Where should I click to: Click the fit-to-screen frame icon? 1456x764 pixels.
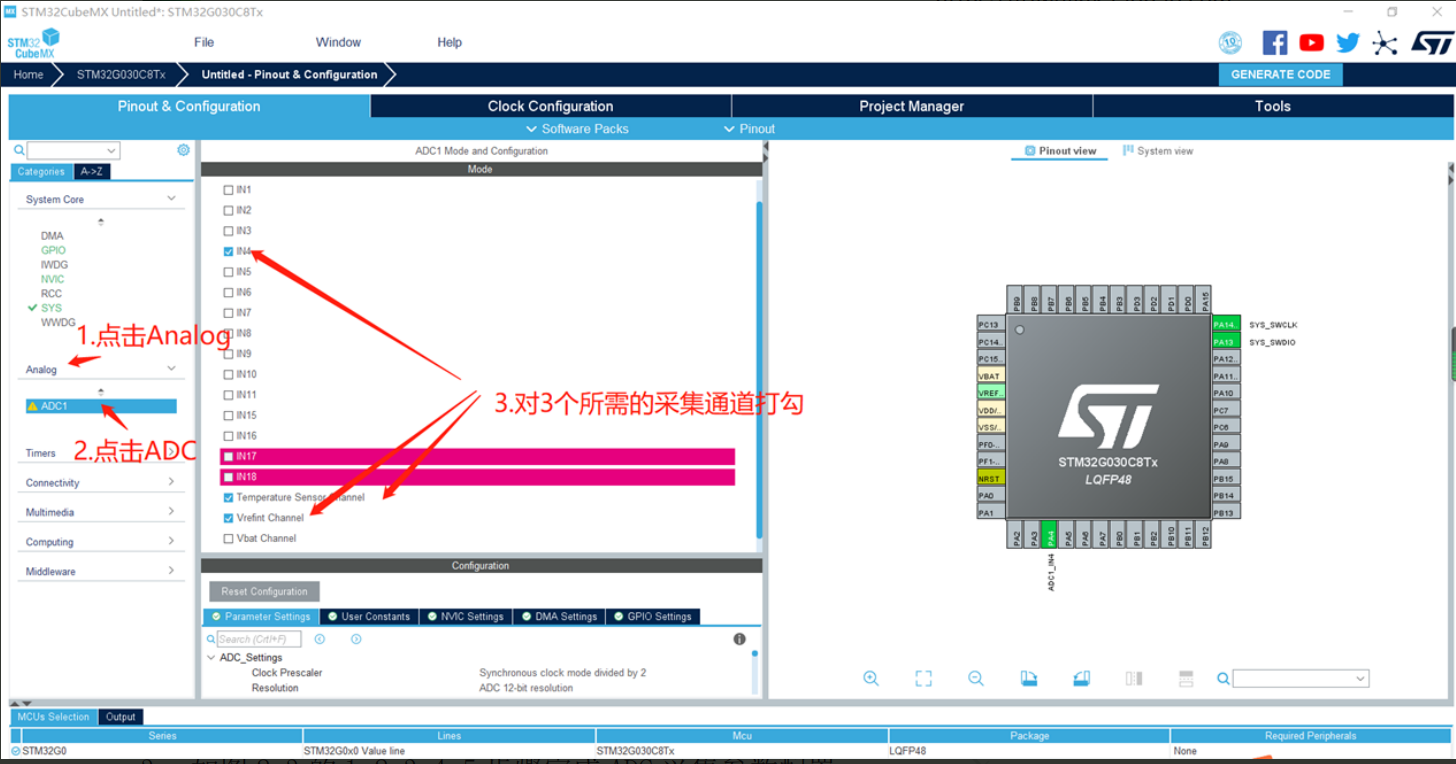(923, 678)
